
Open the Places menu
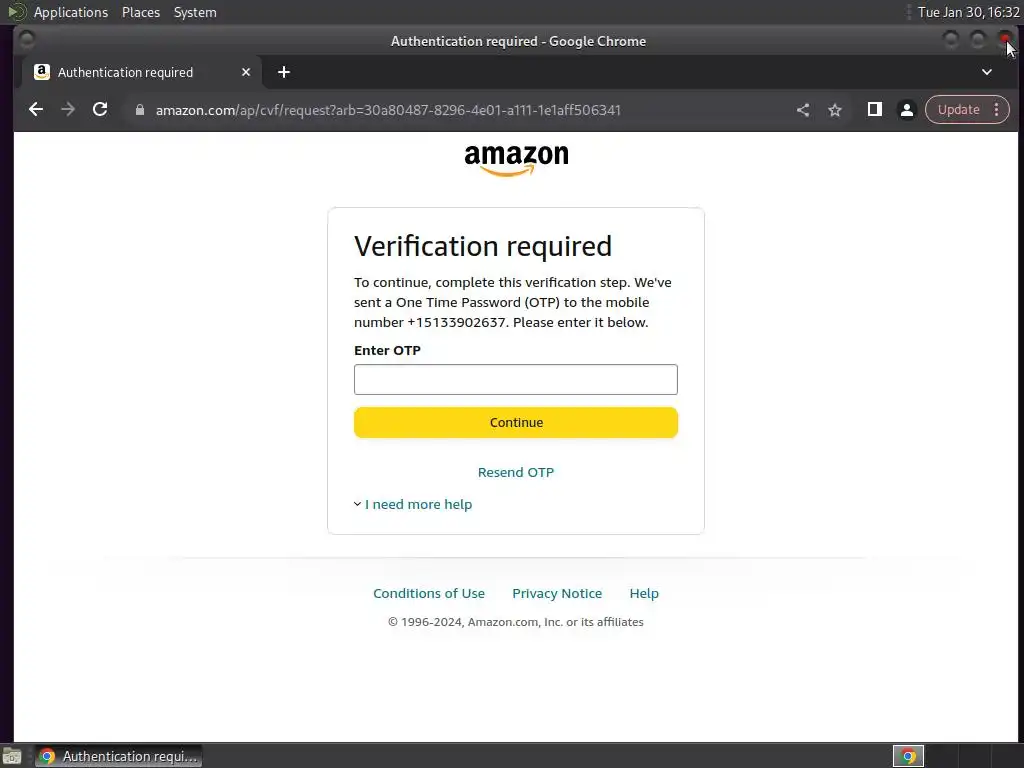coord(141,12)
